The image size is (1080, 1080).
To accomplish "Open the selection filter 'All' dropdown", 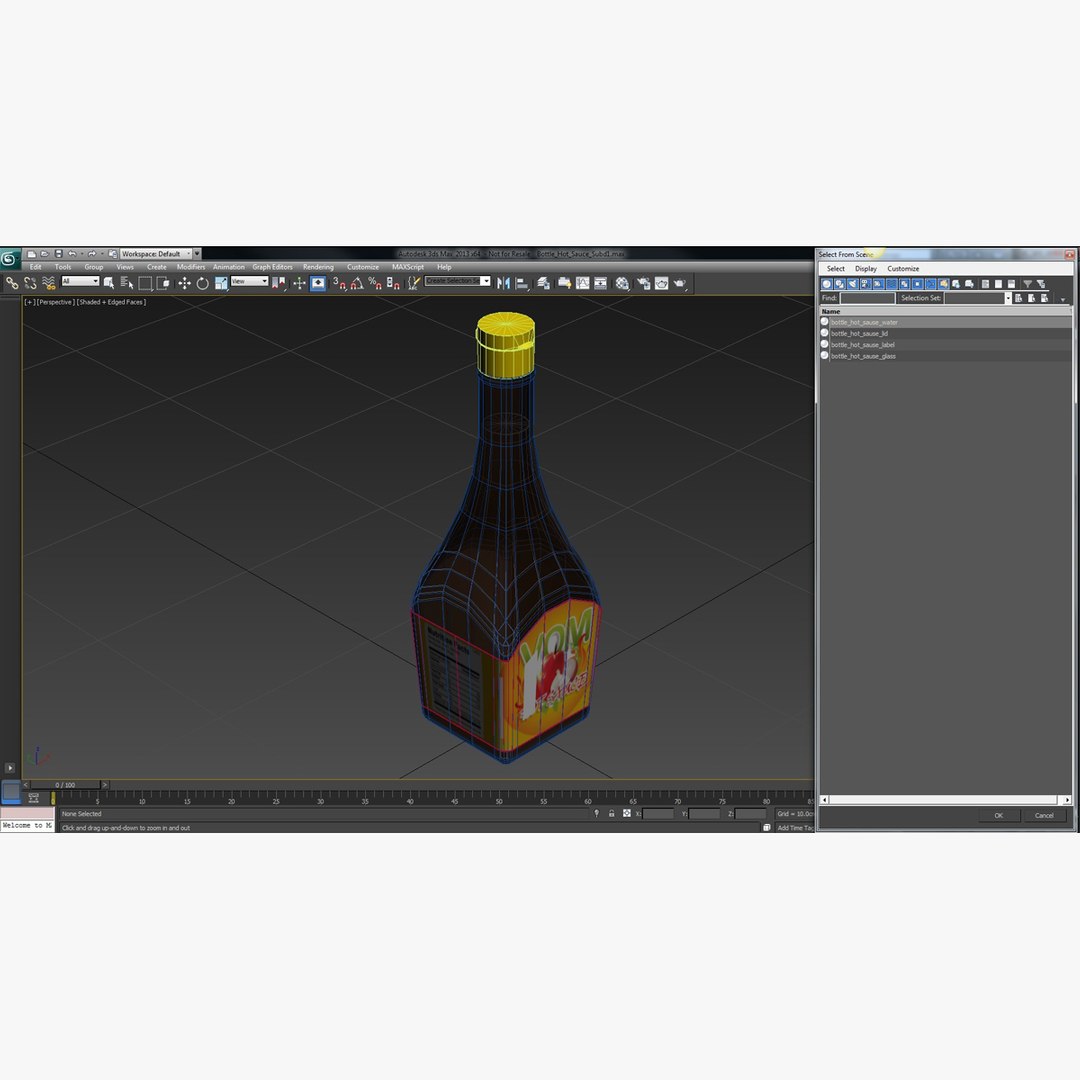I will point(81,281).
